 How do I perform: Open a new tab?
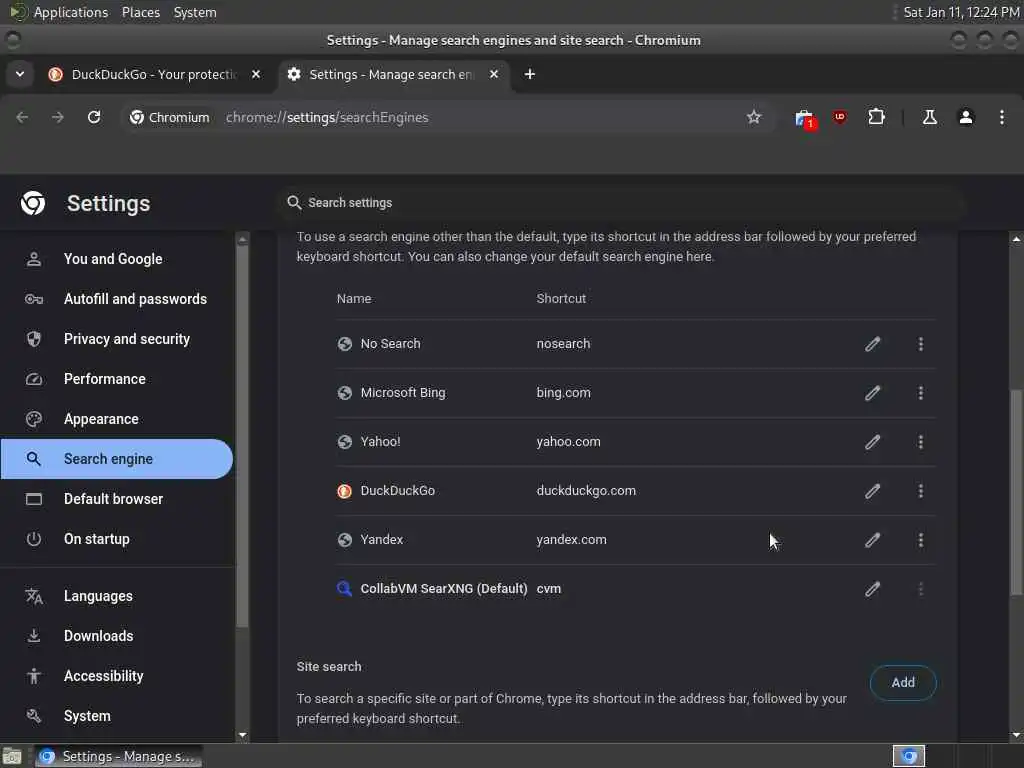pos(530,74)
